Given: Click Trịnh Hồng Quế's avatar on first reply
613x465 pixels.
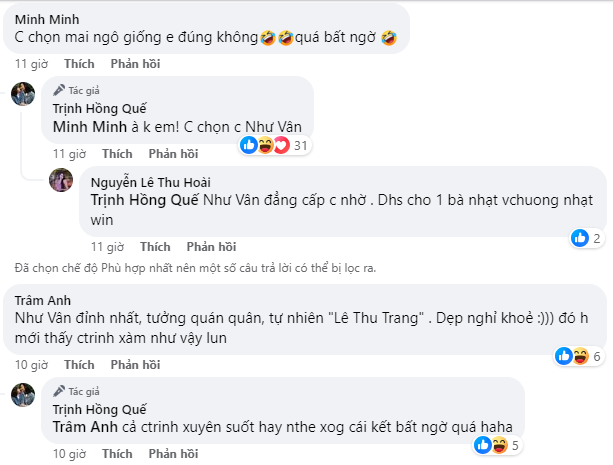Looking at the screenshot, I should (x=24, y=95).
